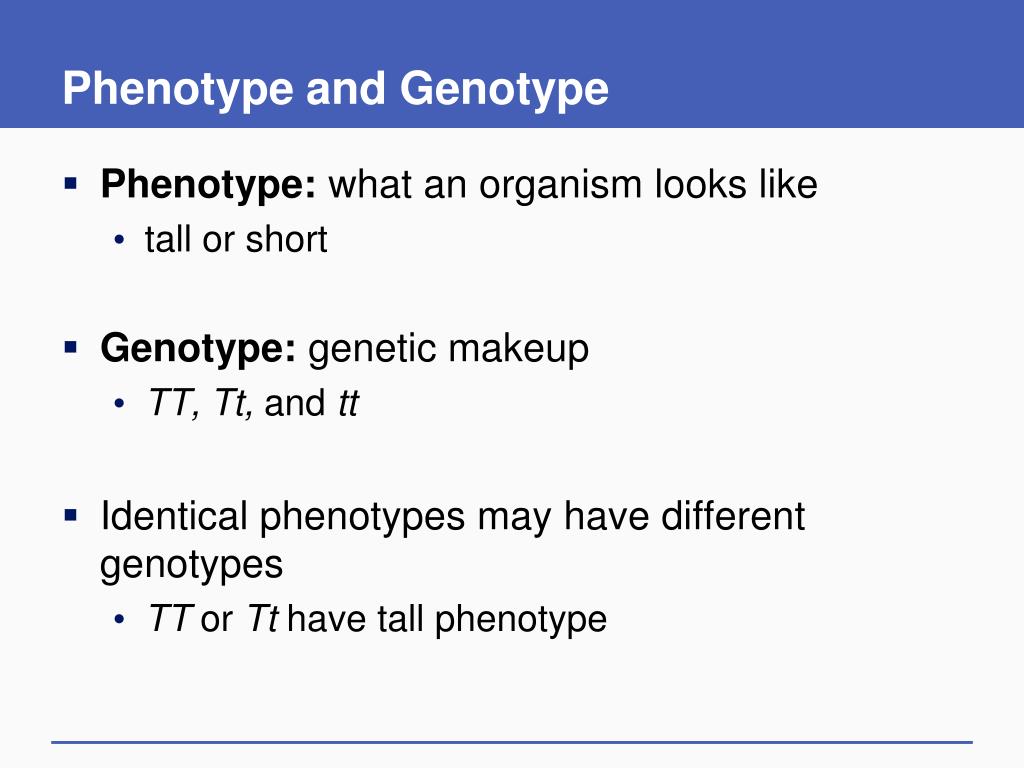Viewport: 1024px width, 768px height.
Task: Click the blue horizontal line at slide bottom
Action: (512, 742)
